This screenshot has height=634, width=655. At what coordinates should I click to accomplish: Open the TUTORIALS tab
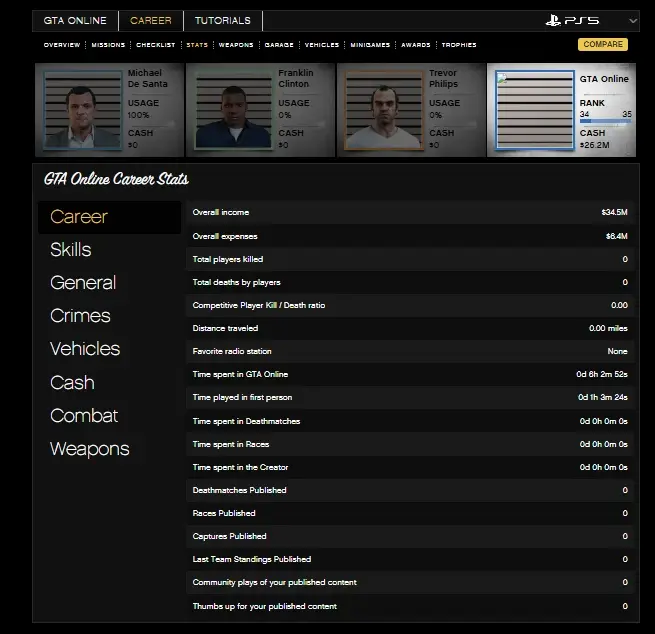coord(223,20)
